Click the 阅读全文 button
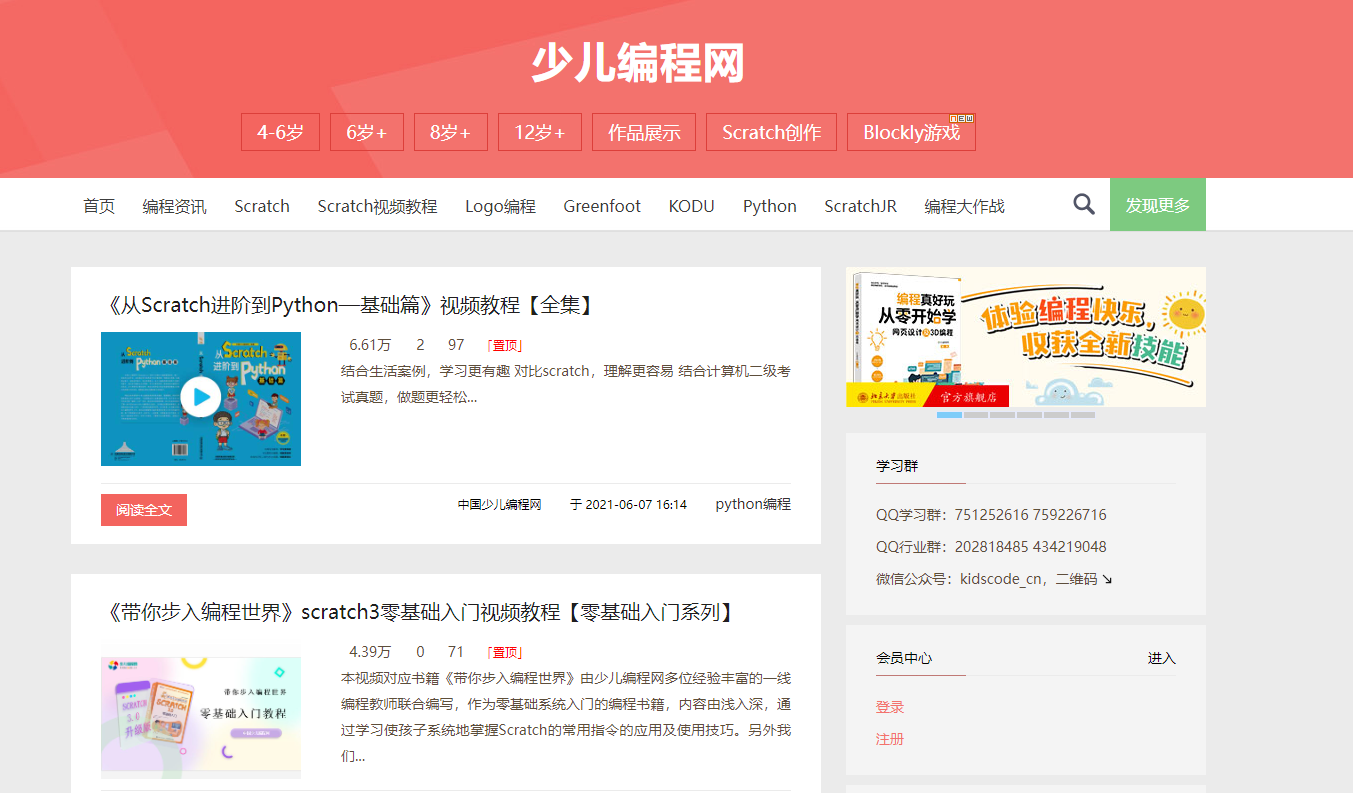1353x793 pixels. (x=144, y=510)
